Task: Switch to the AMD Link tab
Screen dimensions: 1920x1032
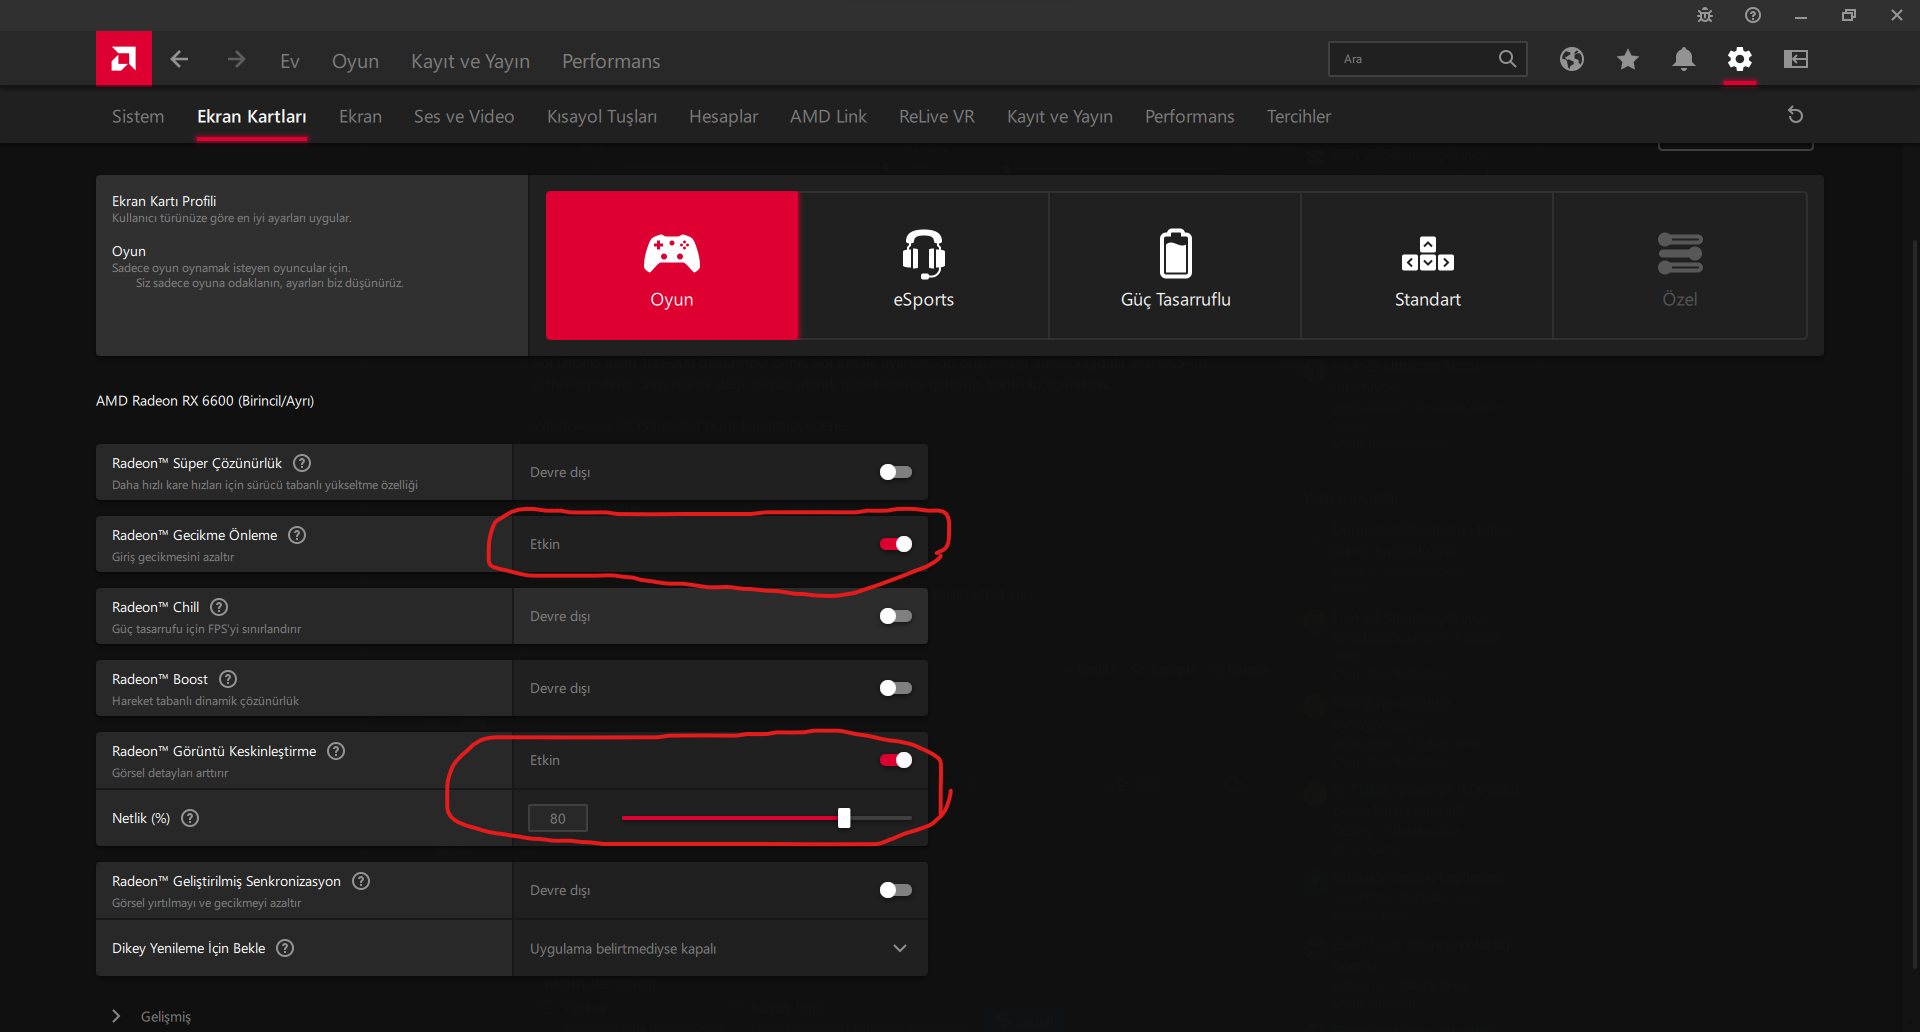Action: [x=828, y=116]
